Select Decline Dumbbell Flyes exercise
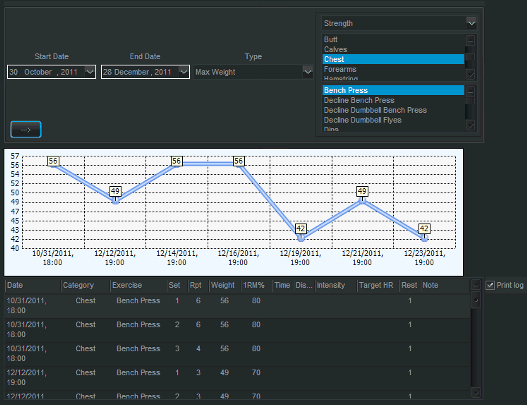527x405 pixels. pos(393,120)
